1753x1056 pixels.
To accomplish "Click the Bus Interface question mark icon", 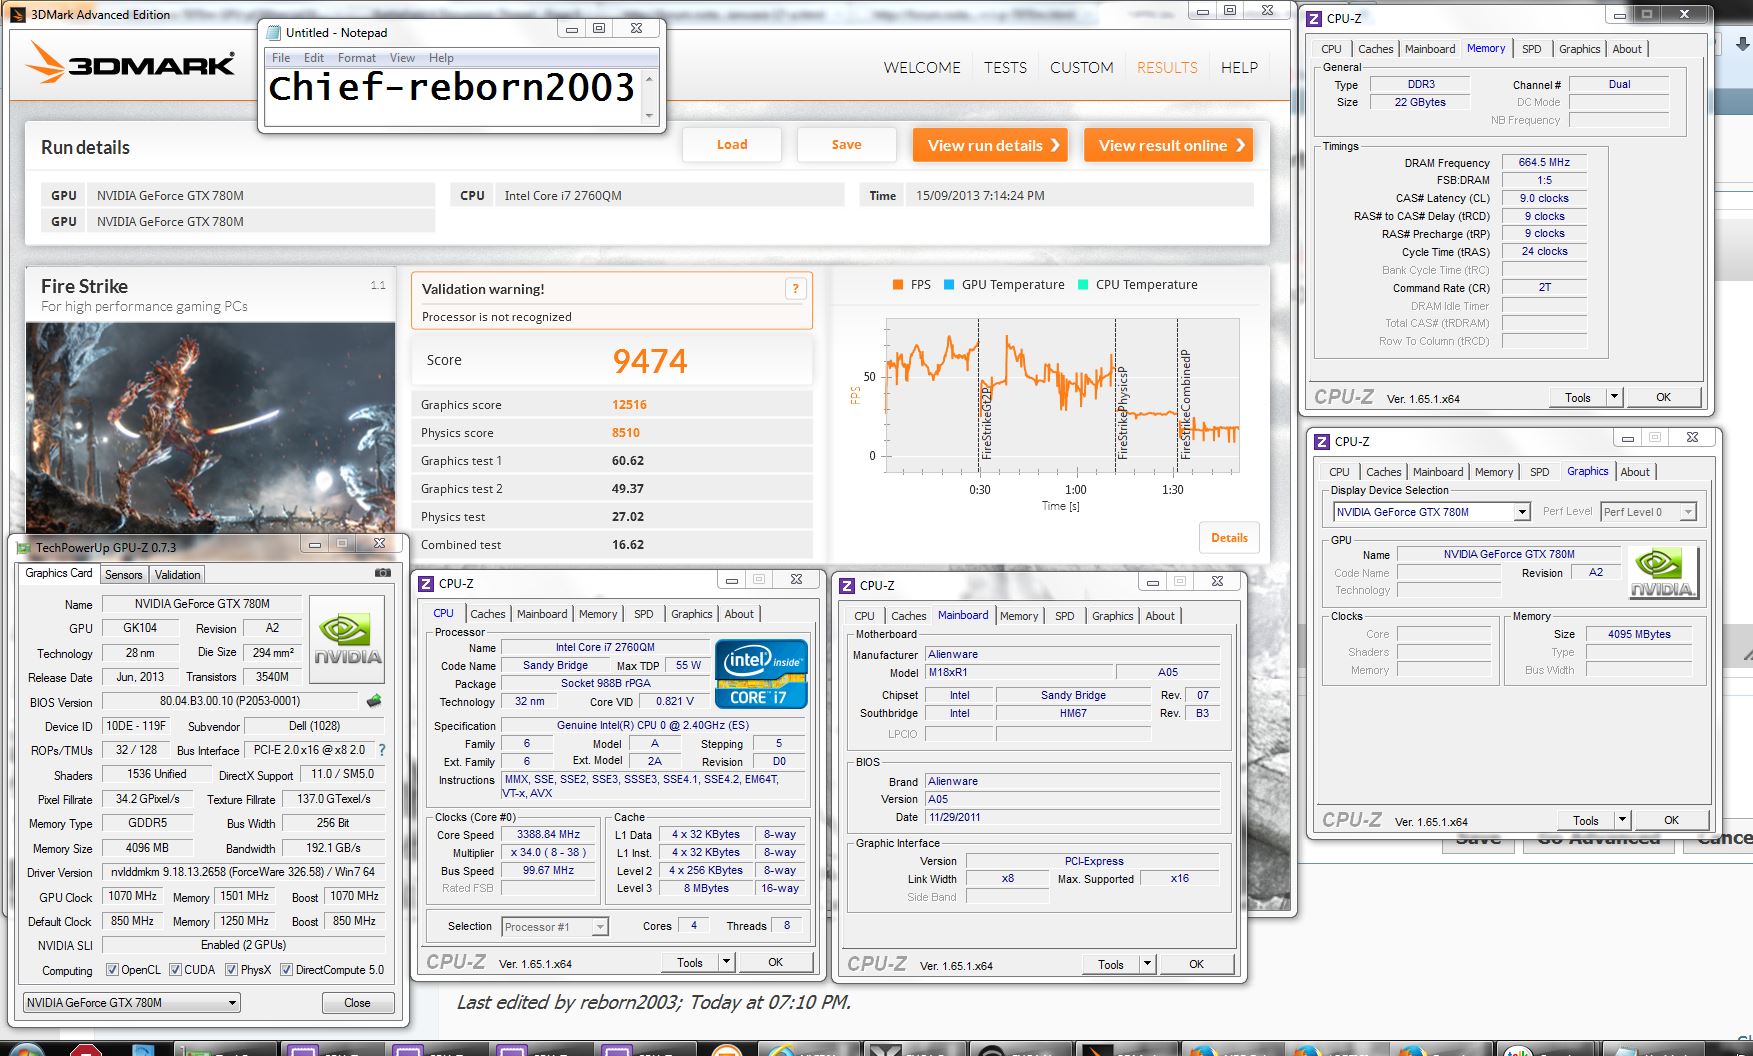I will pyautogui.click(x=381, y=750).
